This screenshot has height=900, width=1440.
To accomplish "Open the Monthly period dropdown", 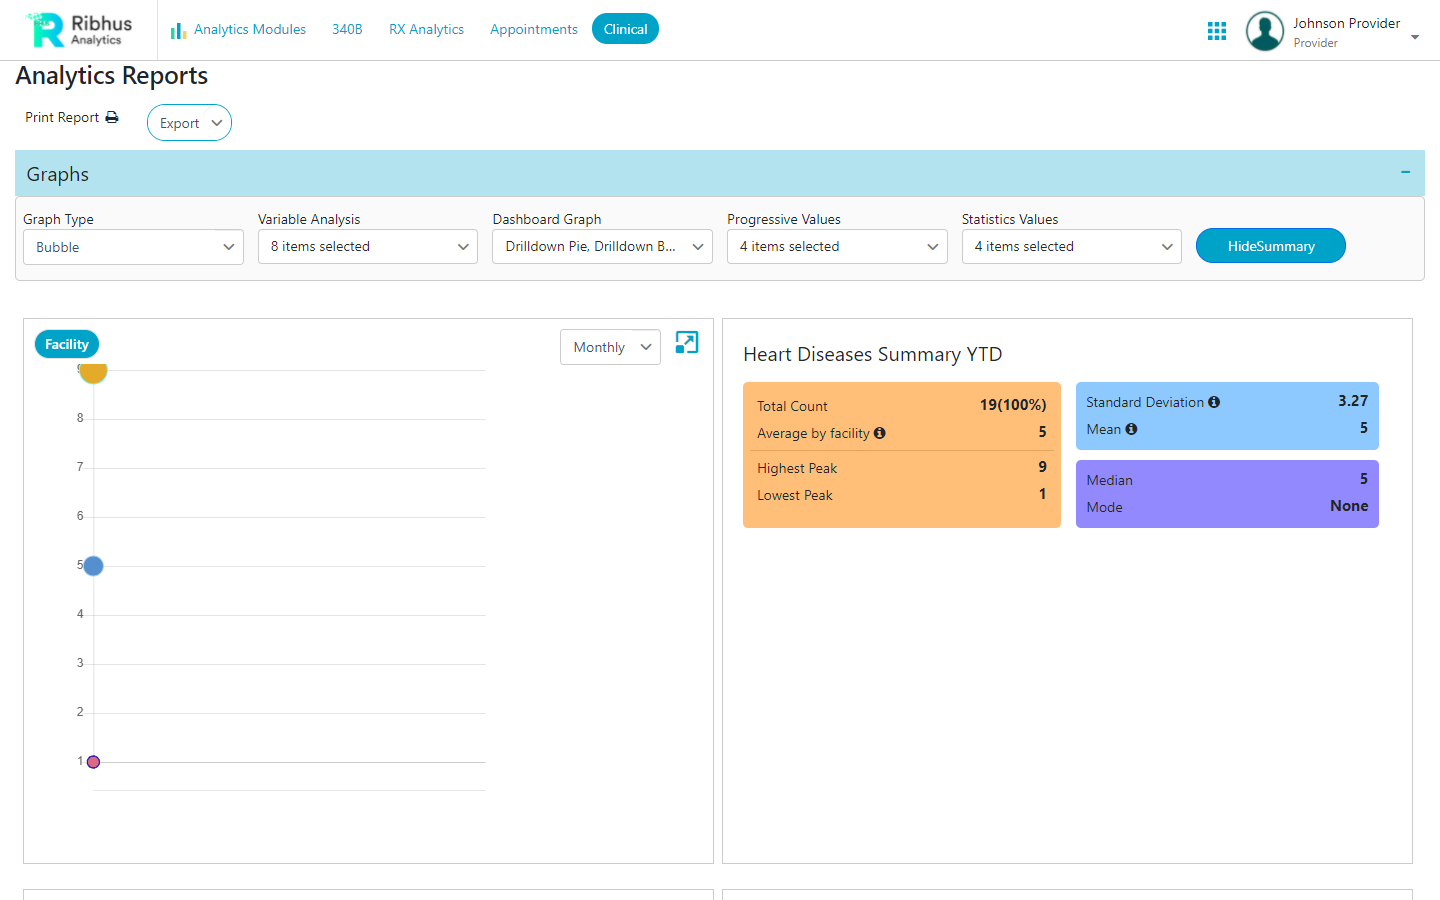I will pyautogui.click(x=610, y=346).
